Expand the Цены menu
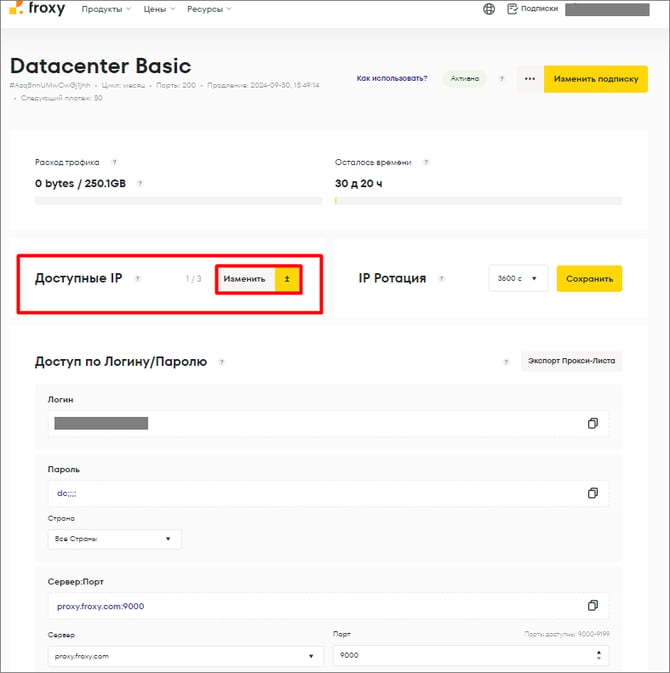Image resolution: width=670 pixels, height=673 pixels. [159, 9]
